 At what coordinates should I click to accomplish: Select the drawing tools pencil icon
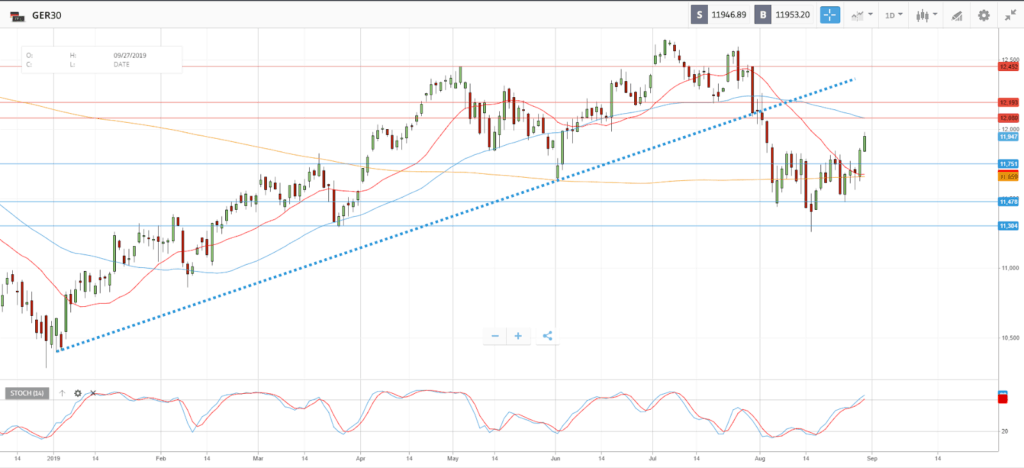pos(957,15)
